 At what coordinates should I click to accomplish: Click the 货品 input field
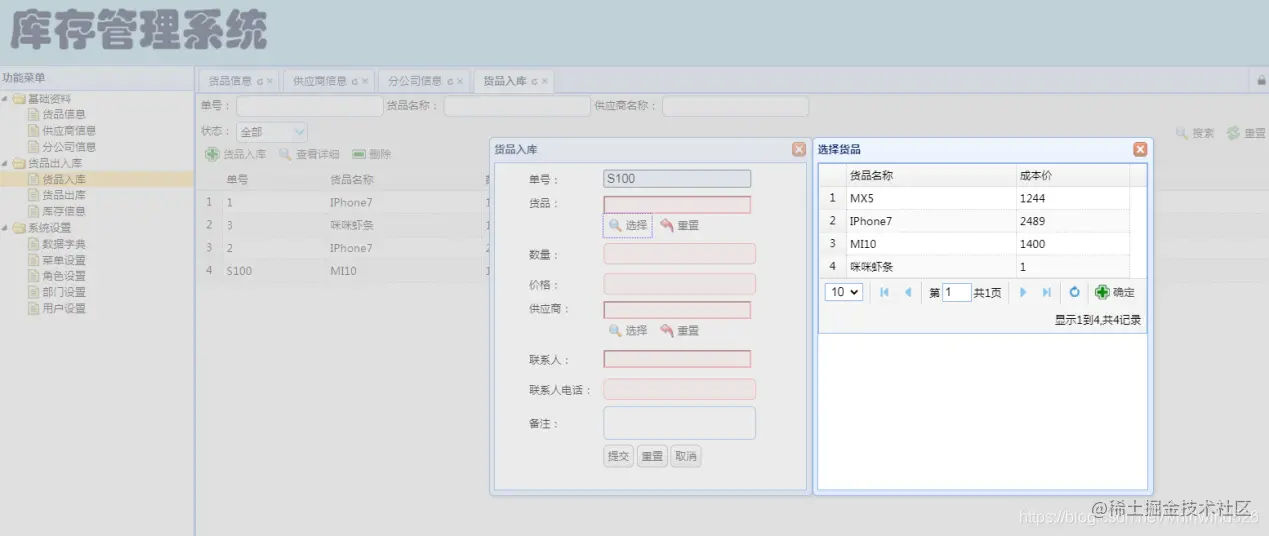point(677,205)
